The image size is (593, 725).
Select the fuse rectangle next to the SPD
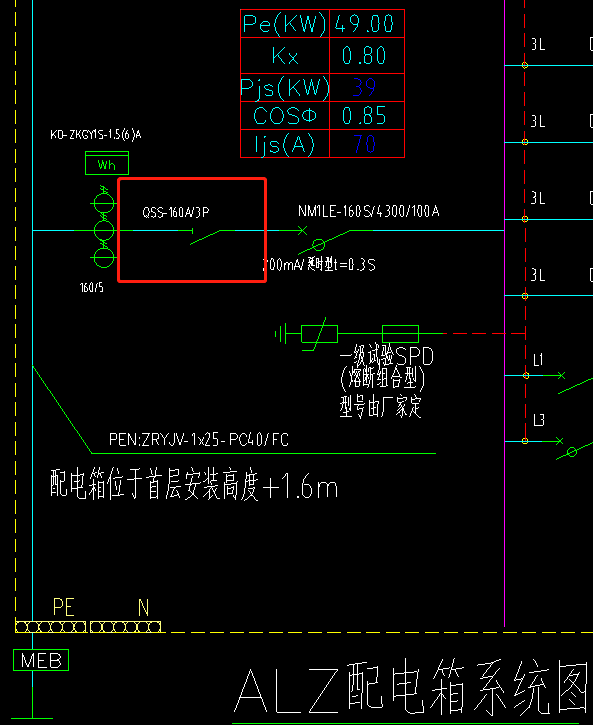click(400, 334)
